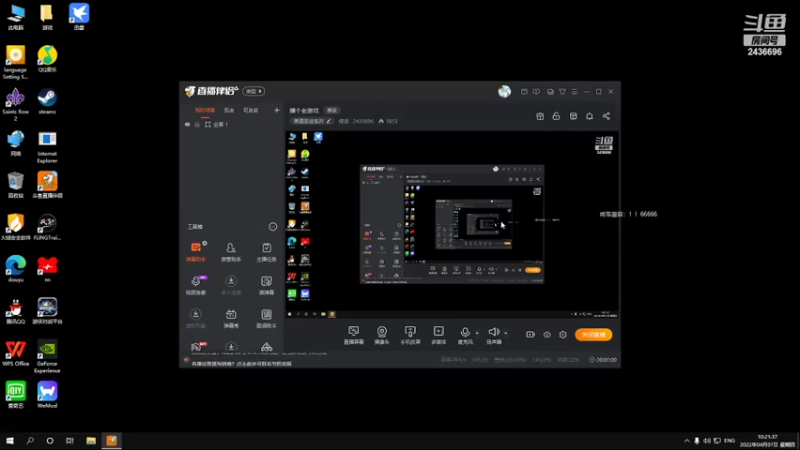Click the streaming app taskbar icon
Image resolution: width=800 pixels, height=450 pixels.
(111, 441)
